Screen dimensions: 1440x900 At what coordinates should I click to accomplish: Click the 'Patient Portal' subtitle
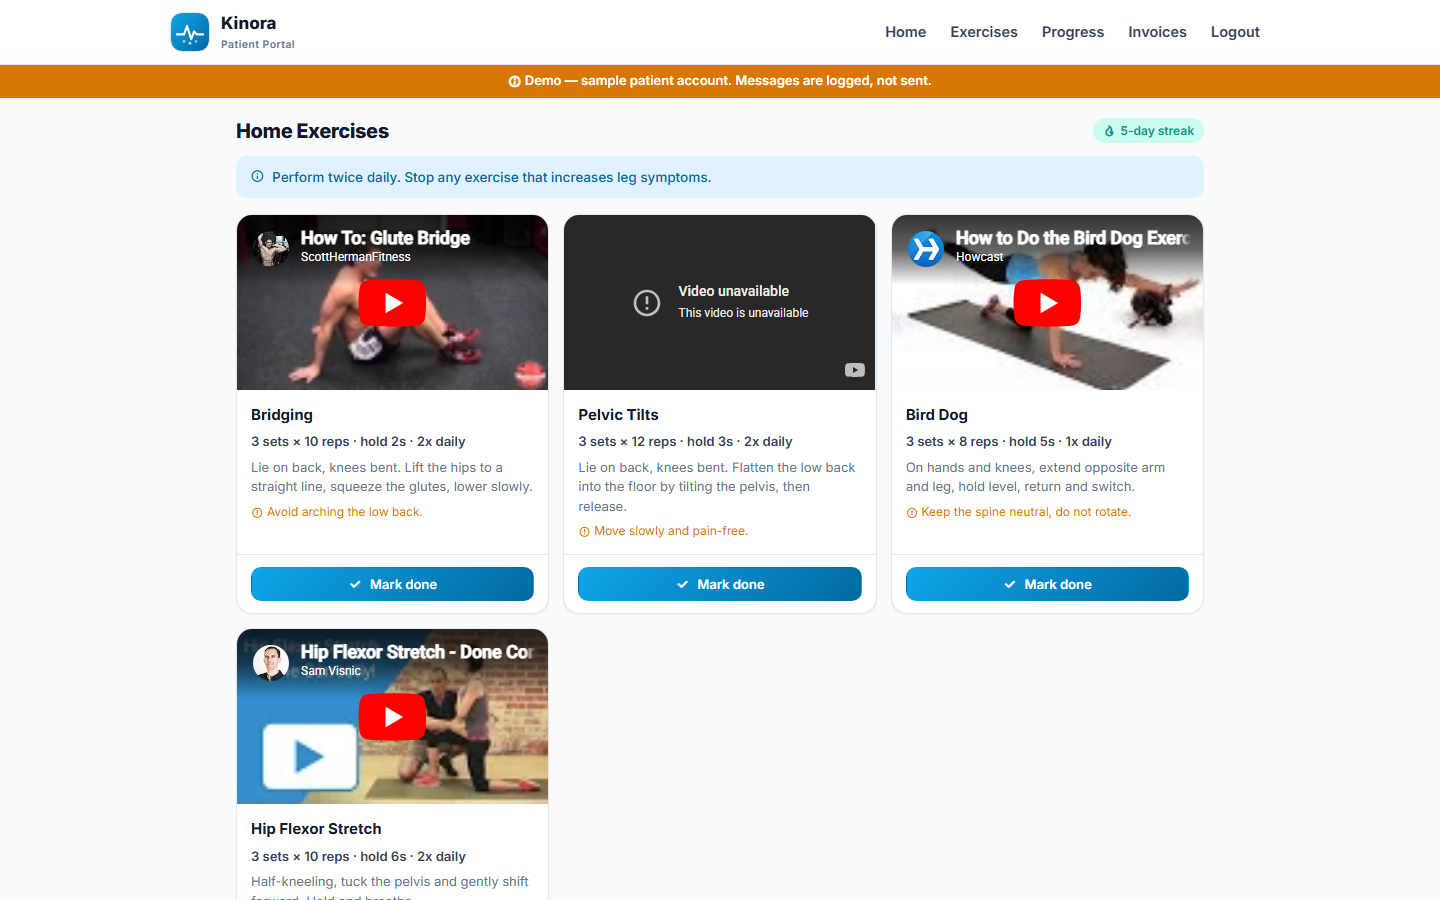coord(258,44)
